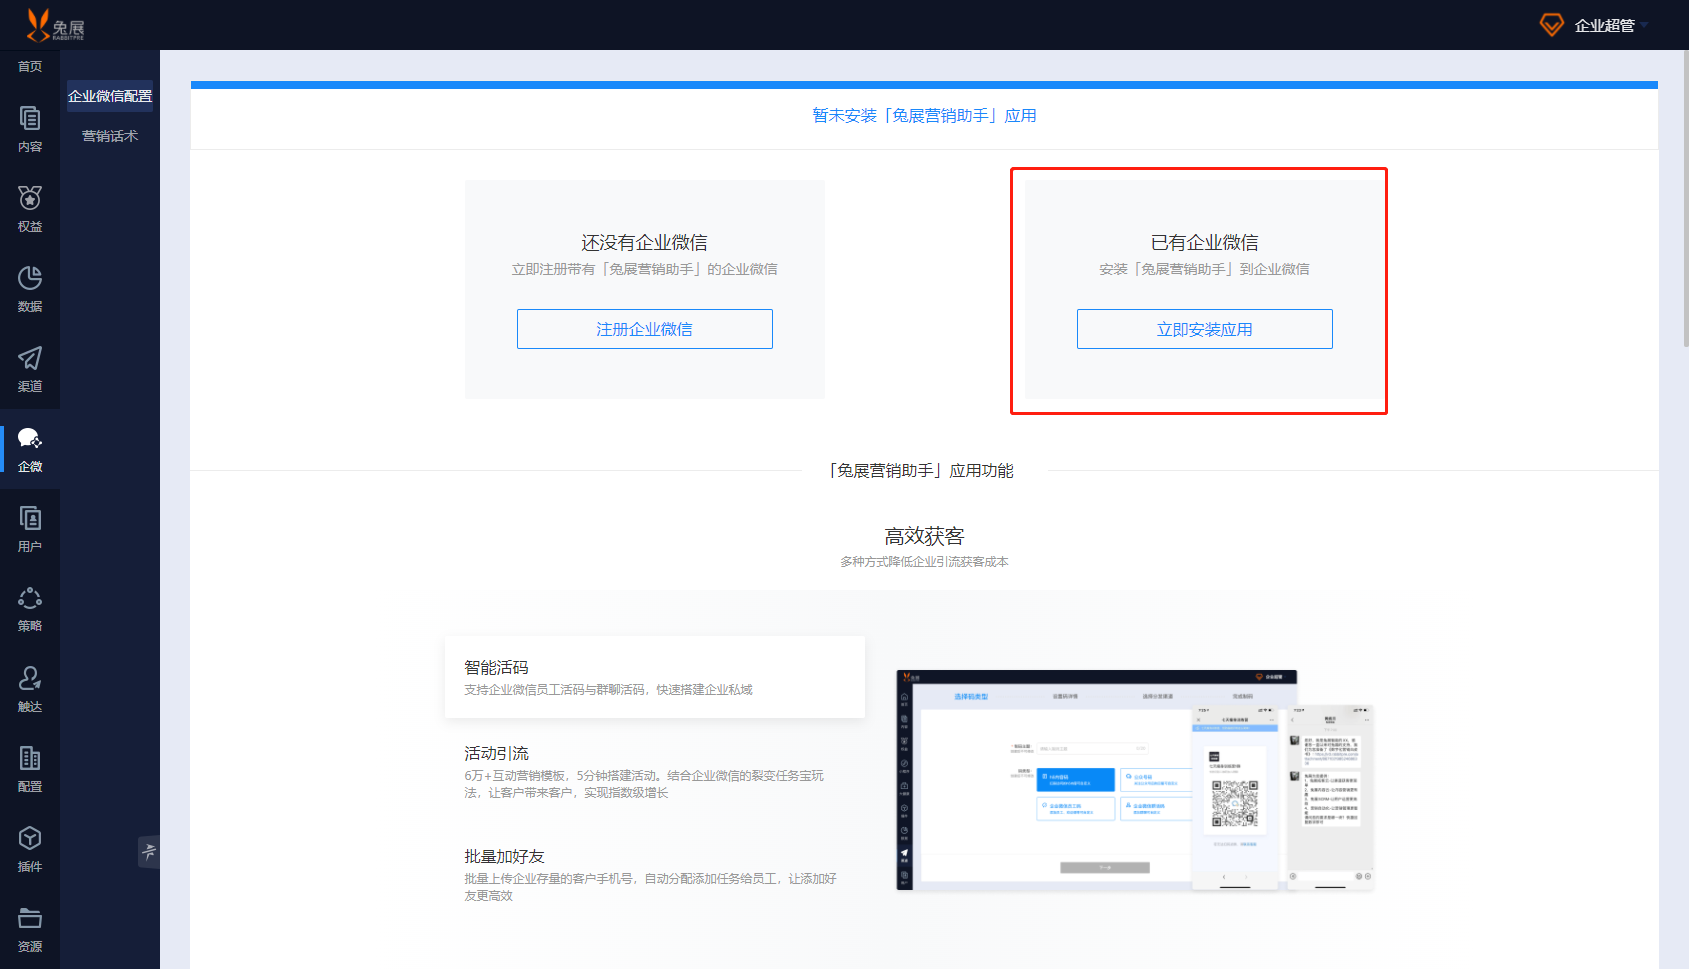
Task: Click the diamond badge beside 企业超管
Action: pyautogui.click(x=1551, y=25)
